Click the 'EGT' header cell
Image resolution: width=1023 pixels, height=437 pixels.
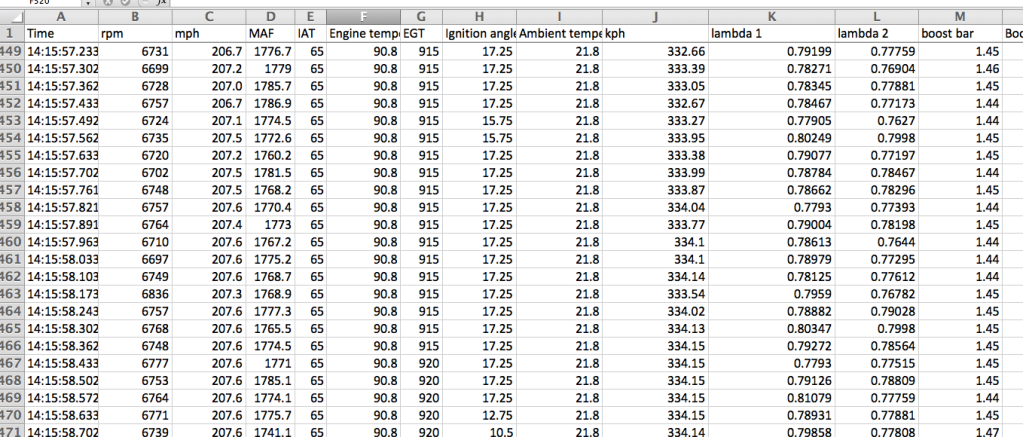[x=421, y=33]
